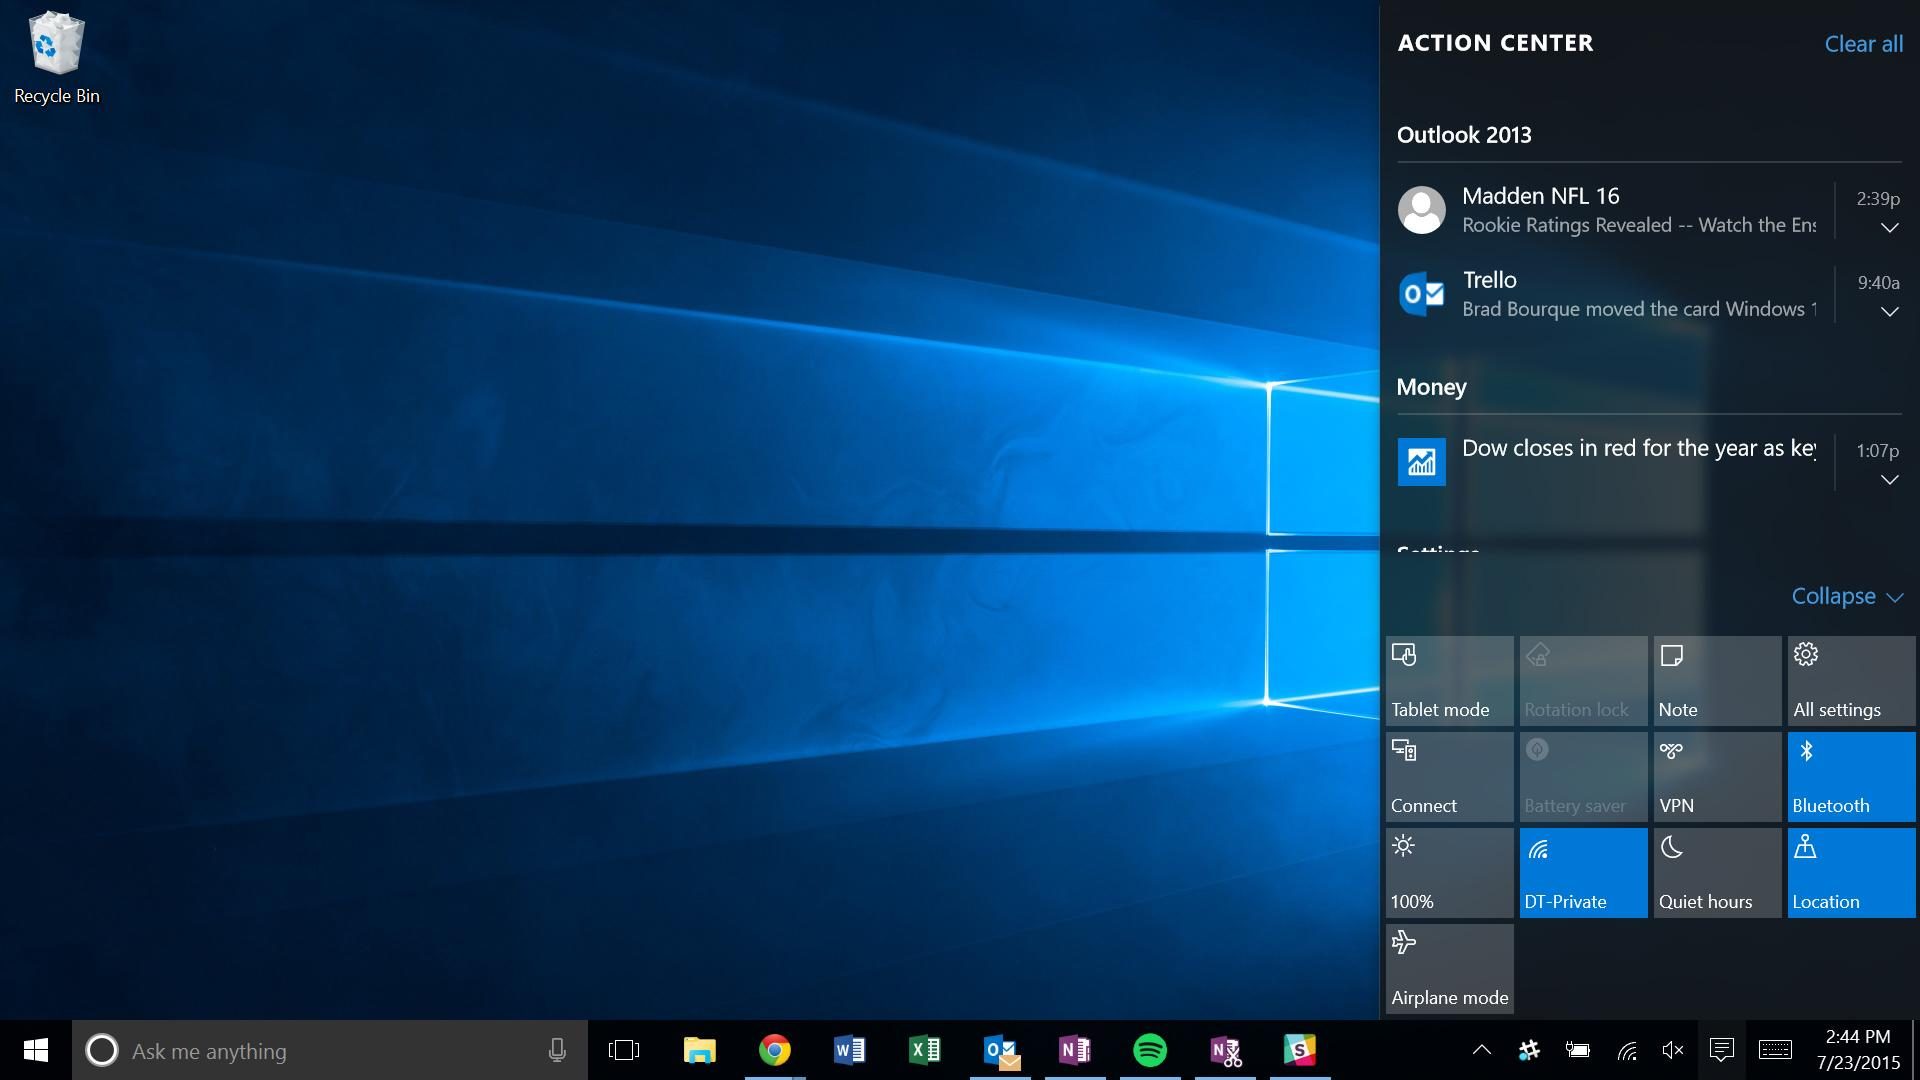Open Spotify from the taskbar

(x=1150, y=1050)
